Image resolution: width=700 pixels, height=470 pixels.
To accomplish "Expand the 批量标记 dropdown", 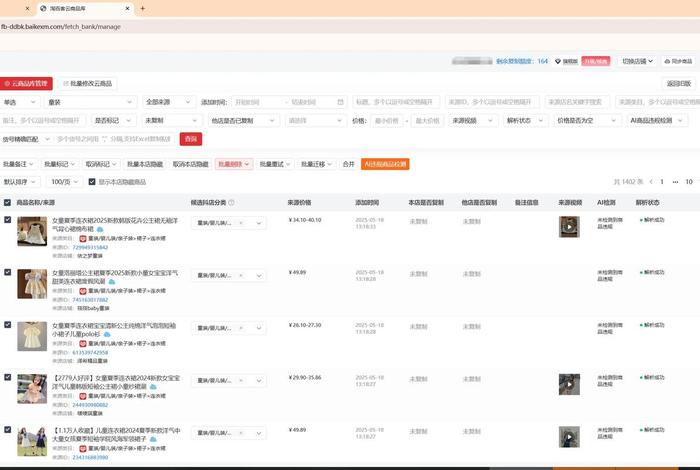I will (x=59, y=164).
